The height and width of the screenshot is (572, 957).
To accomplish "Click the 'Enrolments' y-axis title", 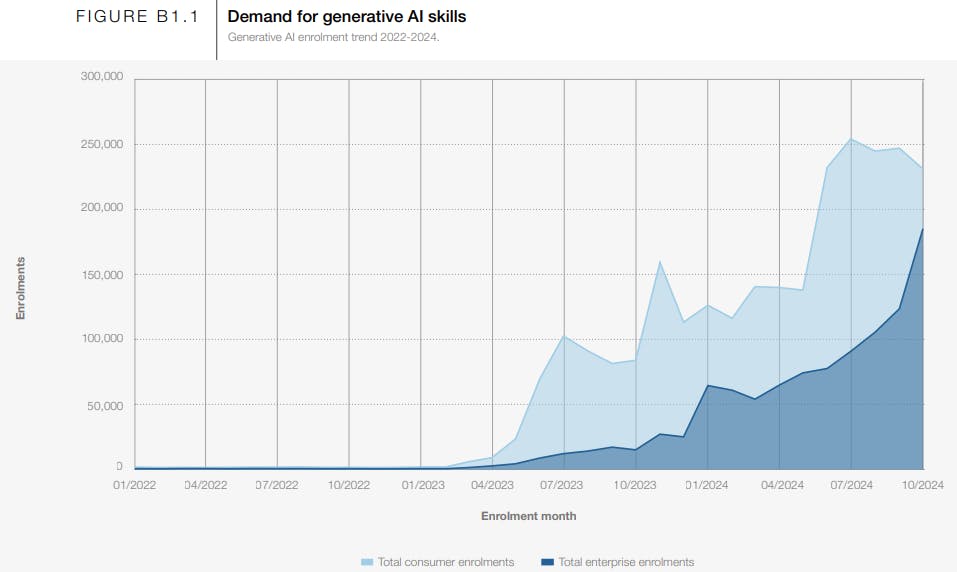I will click(21, 288).
